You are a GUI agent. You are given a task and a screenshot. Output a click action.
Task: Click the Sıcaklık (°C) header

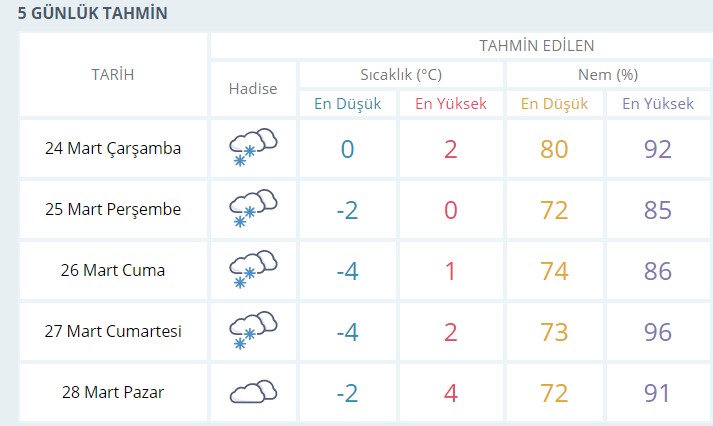(401, 75)
